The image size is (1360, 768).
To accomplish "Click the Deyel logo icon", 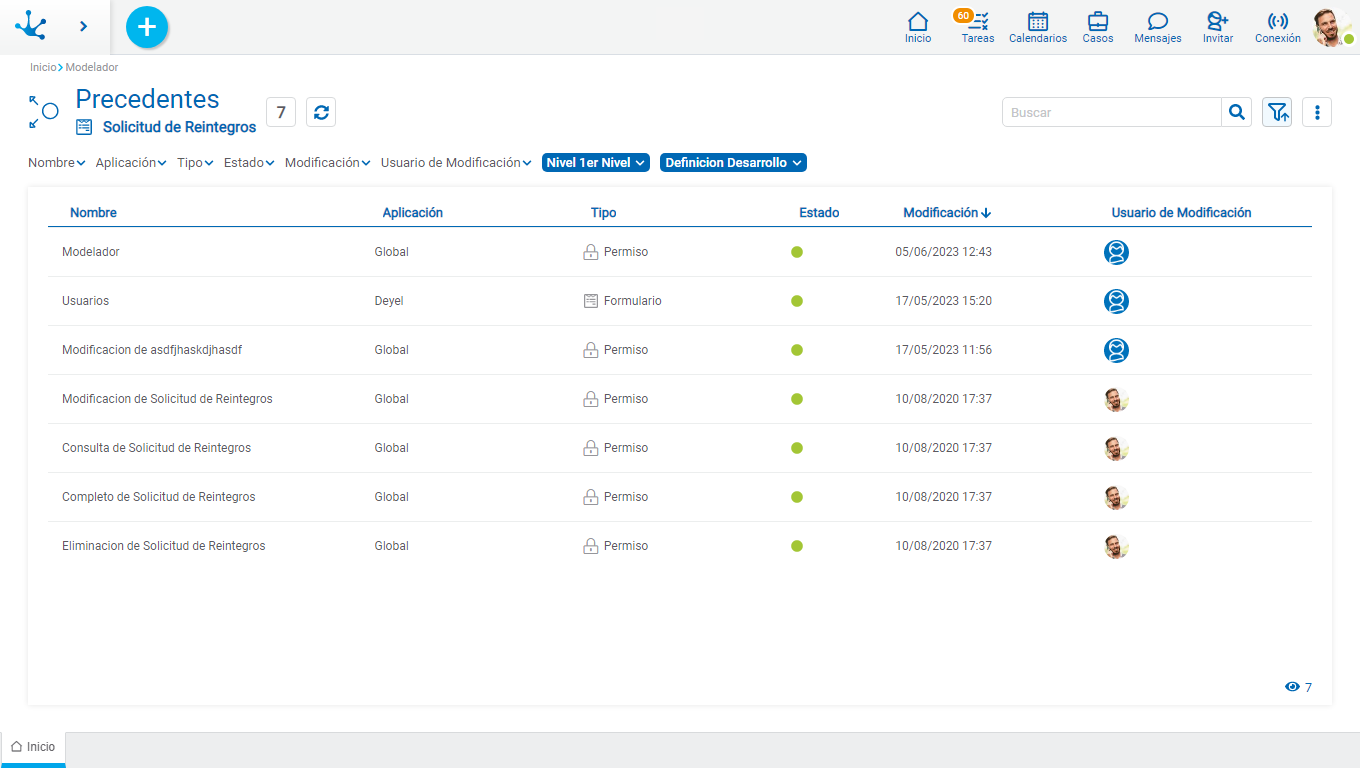I will click(x=31, y=26).
